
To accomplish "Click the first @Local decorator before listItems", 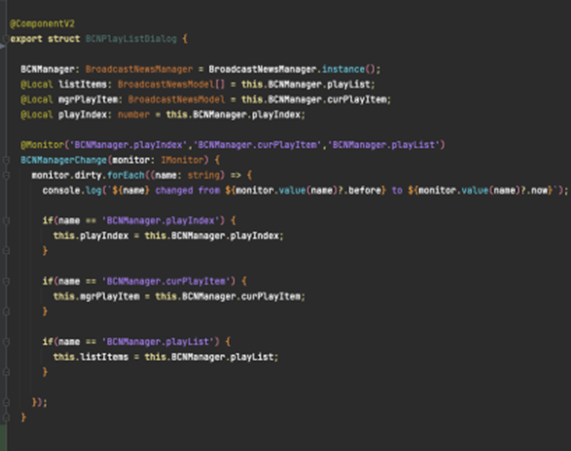I will click(x=37, y=85).
